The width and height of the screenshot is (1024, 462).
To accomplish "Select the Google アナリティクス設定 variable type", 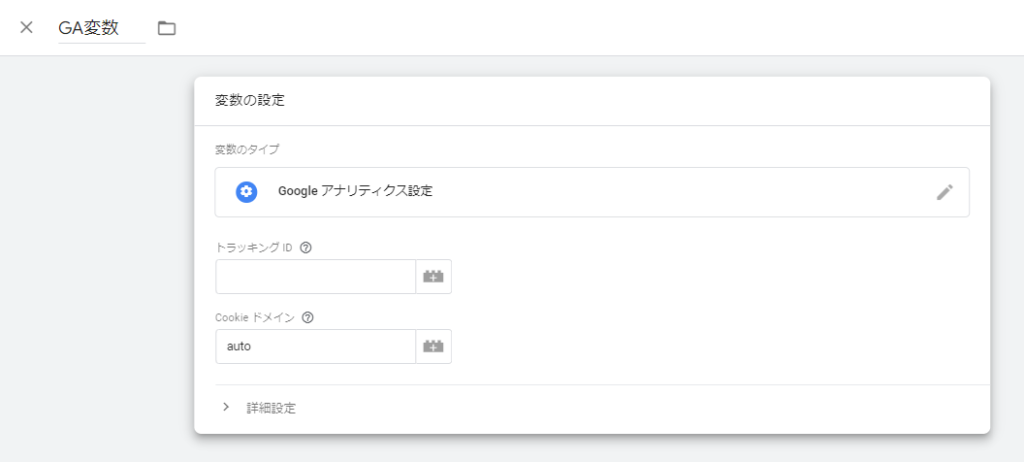I will 592,192.
